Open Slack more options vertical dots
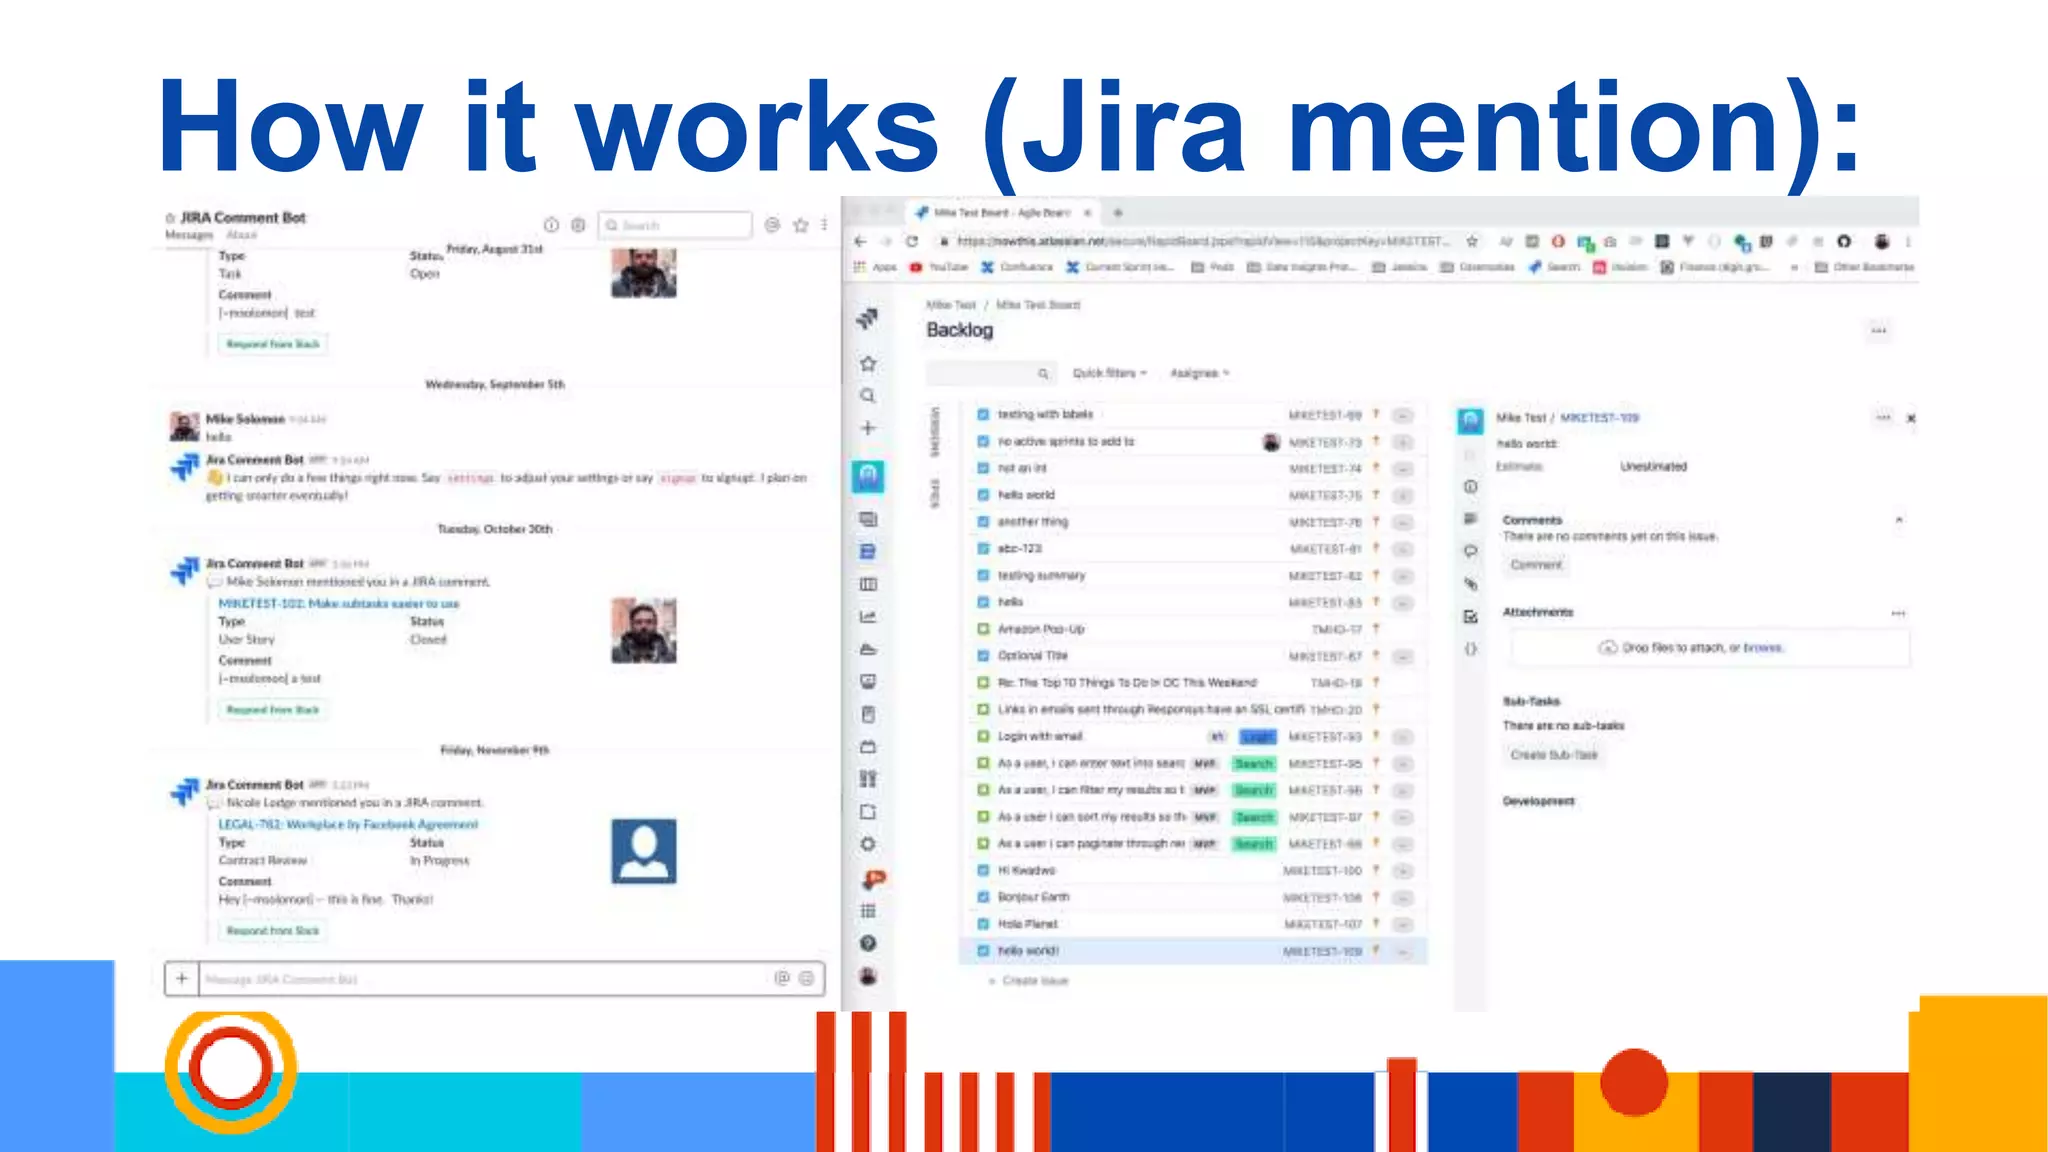The image size is (2048, 1152). tap(824, 225)
